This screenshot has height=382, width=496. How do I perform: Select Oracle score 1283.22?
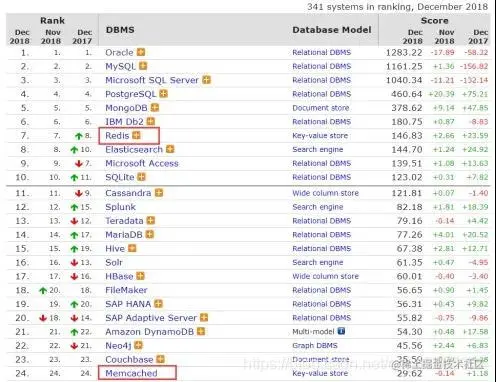[404, 53]
